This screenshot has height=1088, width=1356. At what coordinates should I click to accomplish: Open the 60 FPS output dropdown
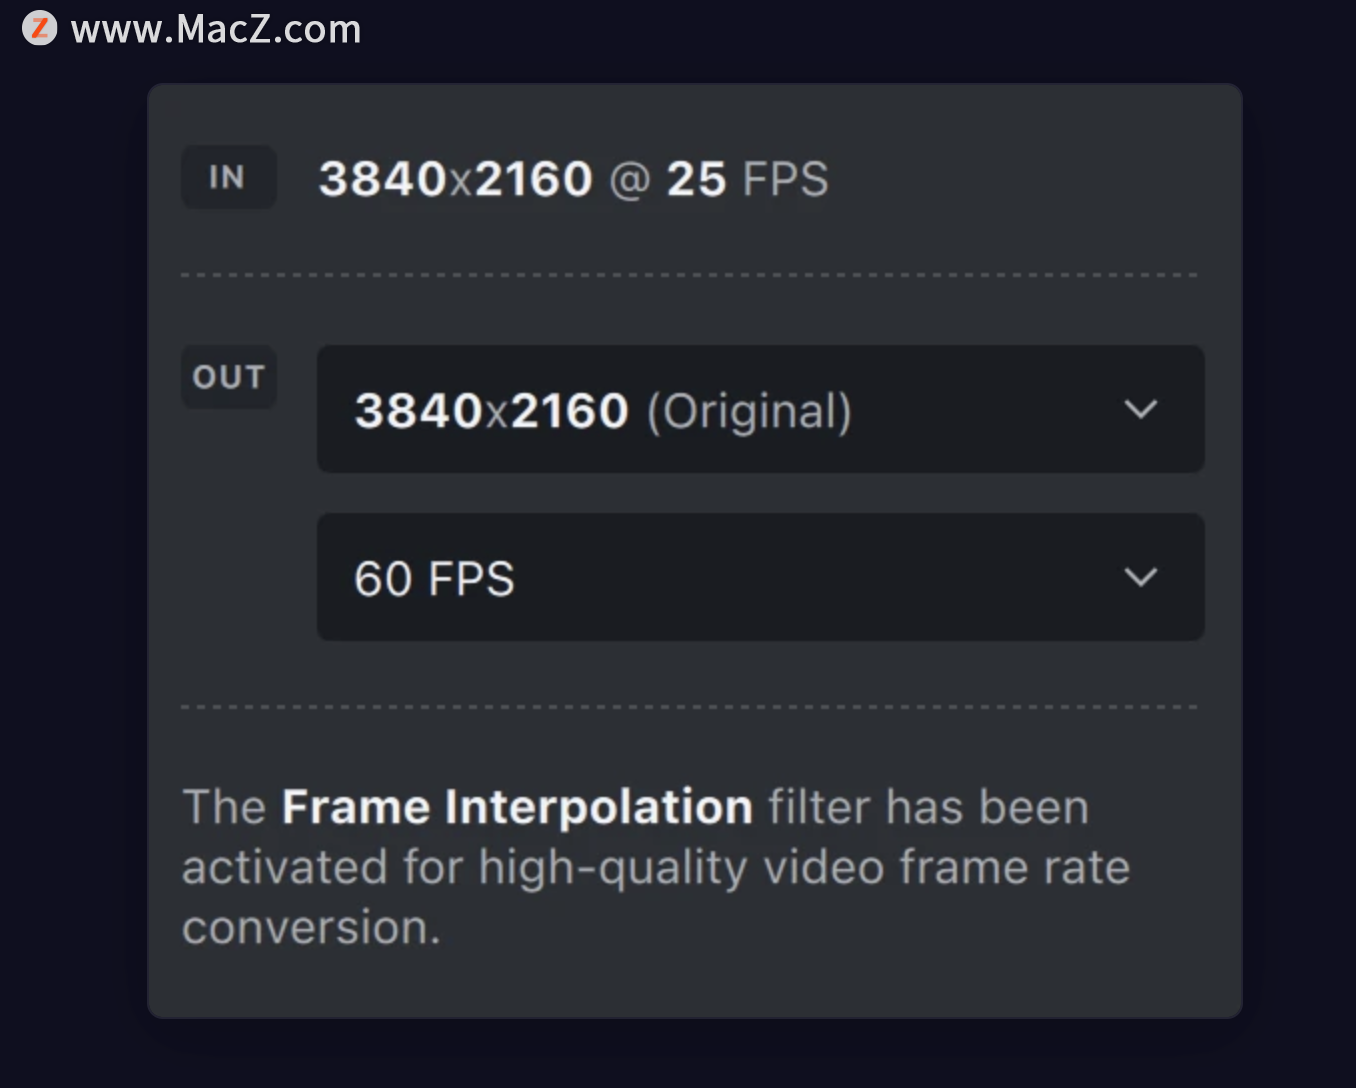760,578
